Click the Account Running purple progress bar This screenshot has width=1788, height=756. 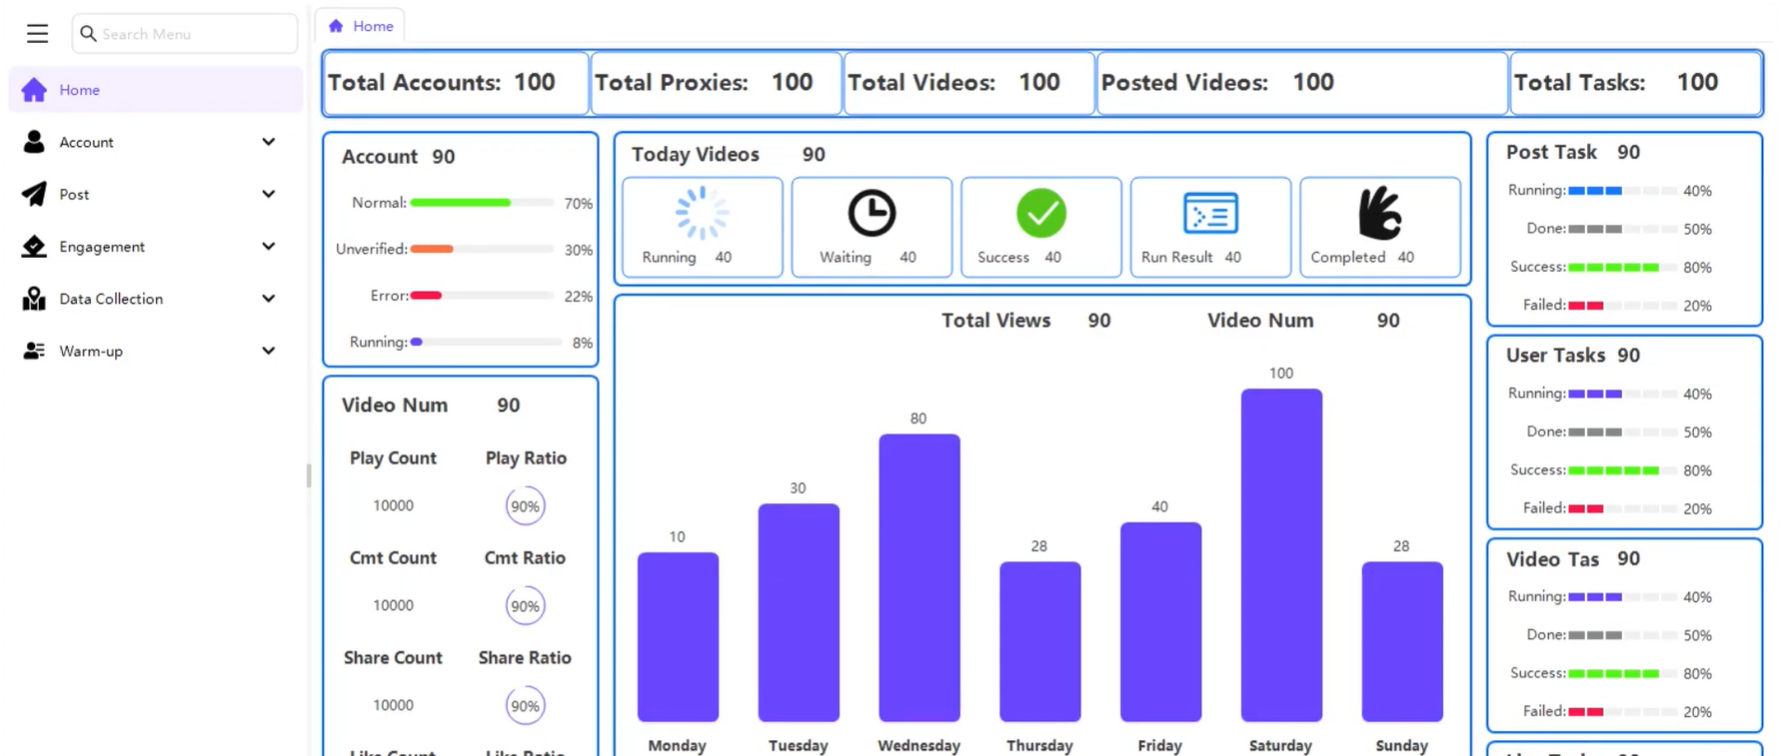[x=416, y=342]
